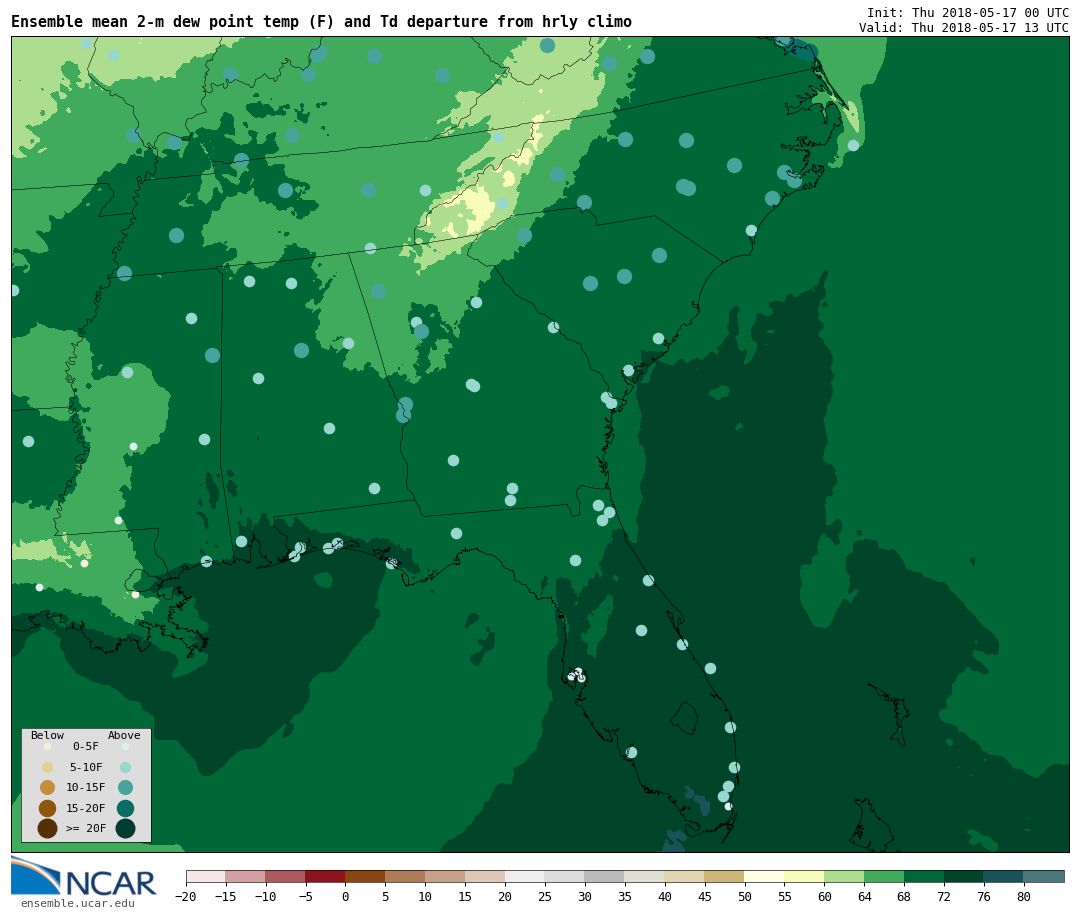Pick the -20 to -15 colorbar swatch
This screenshot has width=1080, height=915.
[x=205, y=876]
